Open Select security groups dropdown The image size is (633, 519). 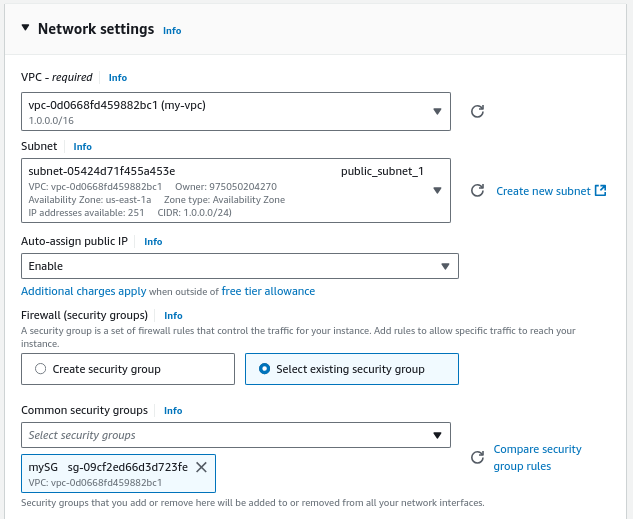[x=236, y=435]
